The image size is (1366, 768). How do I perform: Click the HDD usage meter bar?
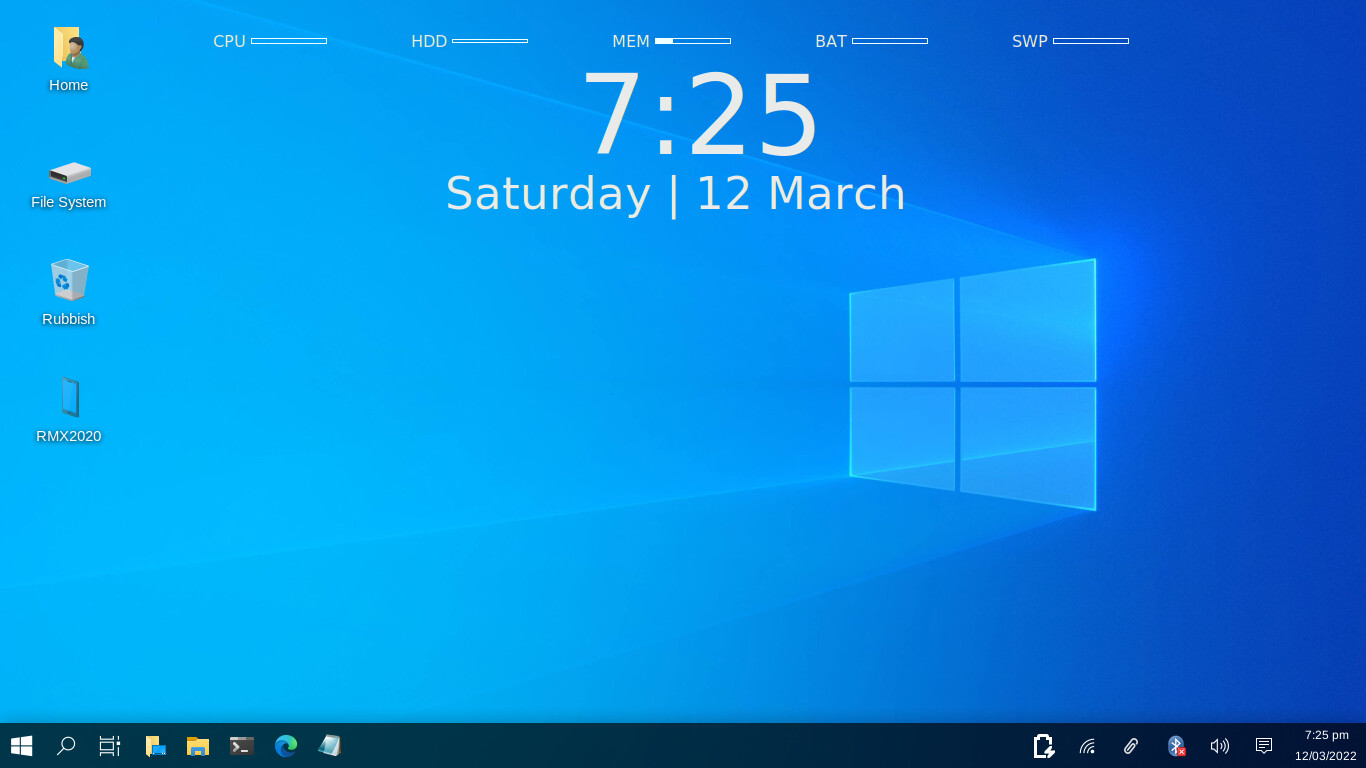490,41
